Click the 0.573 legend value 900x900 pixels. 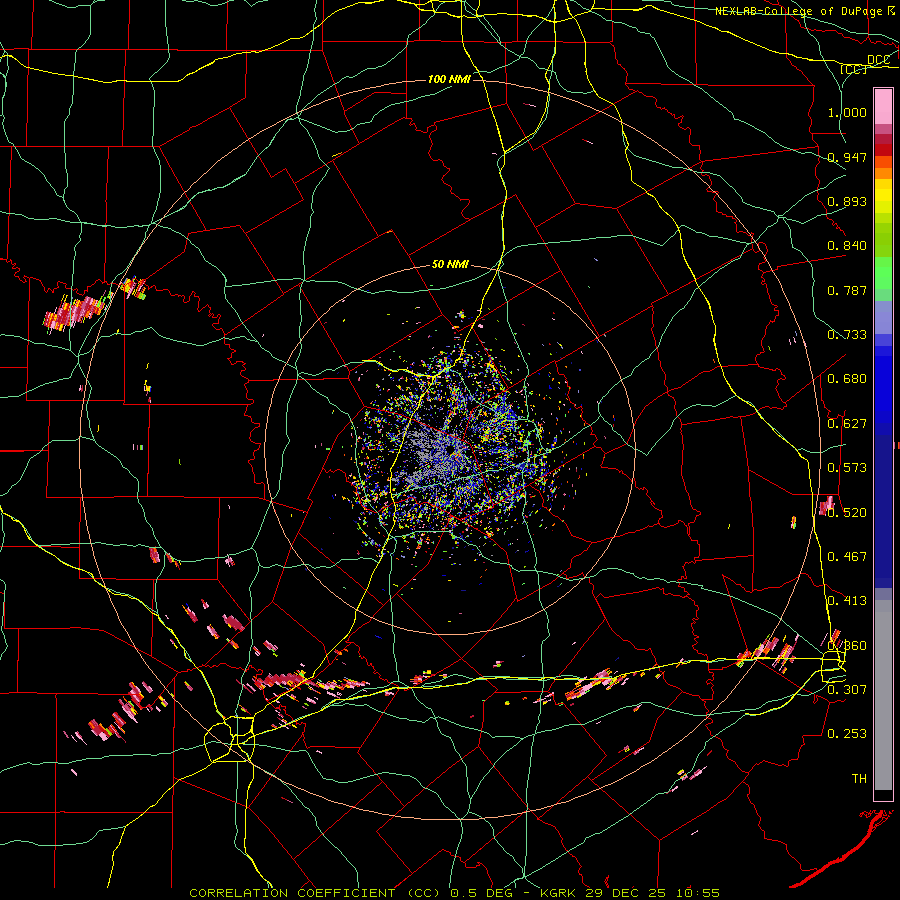pyautogui.click(x=847, y=468)
